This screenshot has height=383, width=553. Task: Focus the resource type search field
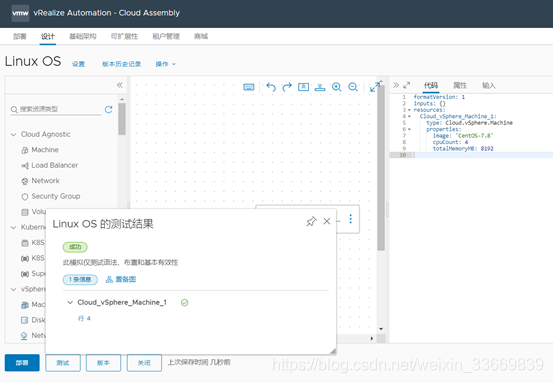pyautogui.click(x=55, y=109)
